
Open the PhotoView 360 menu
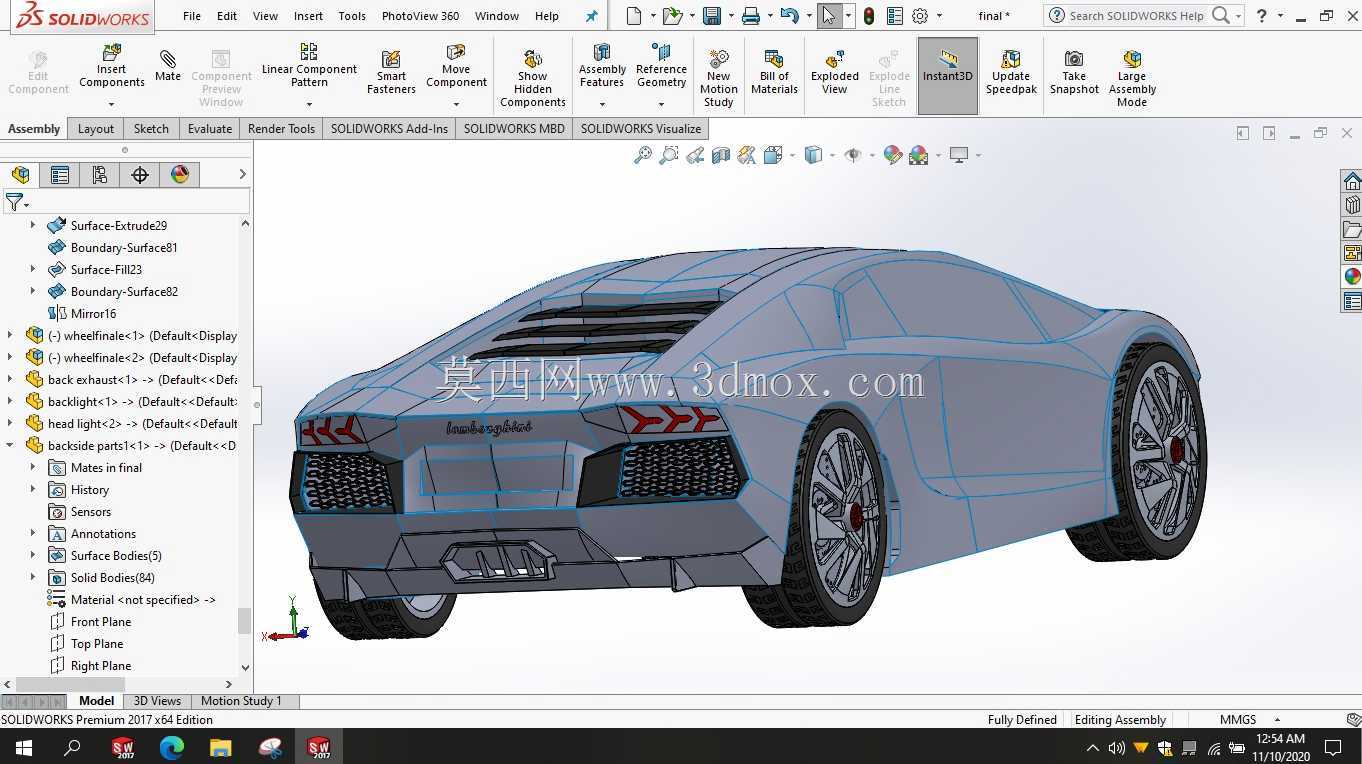click(421, 16)
